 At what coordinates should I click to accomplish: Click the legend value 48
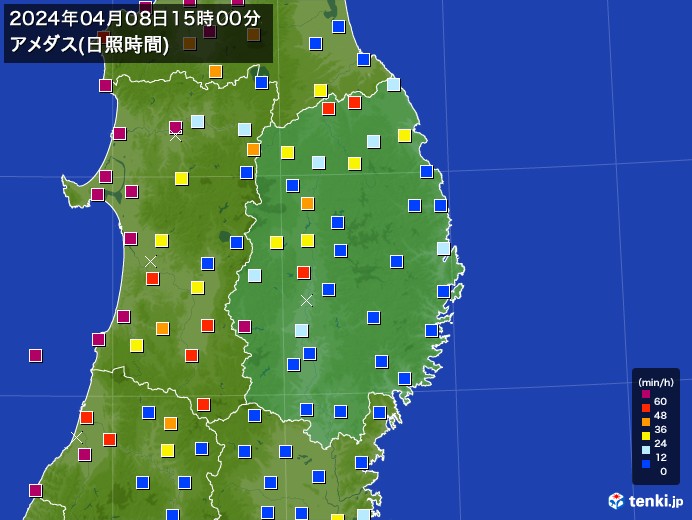(660, 415)
